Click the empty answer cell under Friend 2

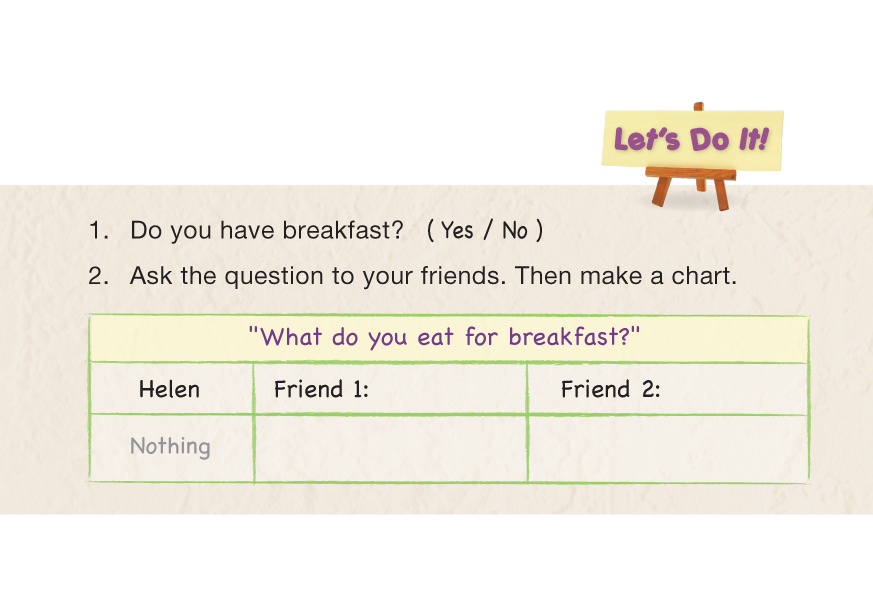pyautogui.click(x=668, y=449)
